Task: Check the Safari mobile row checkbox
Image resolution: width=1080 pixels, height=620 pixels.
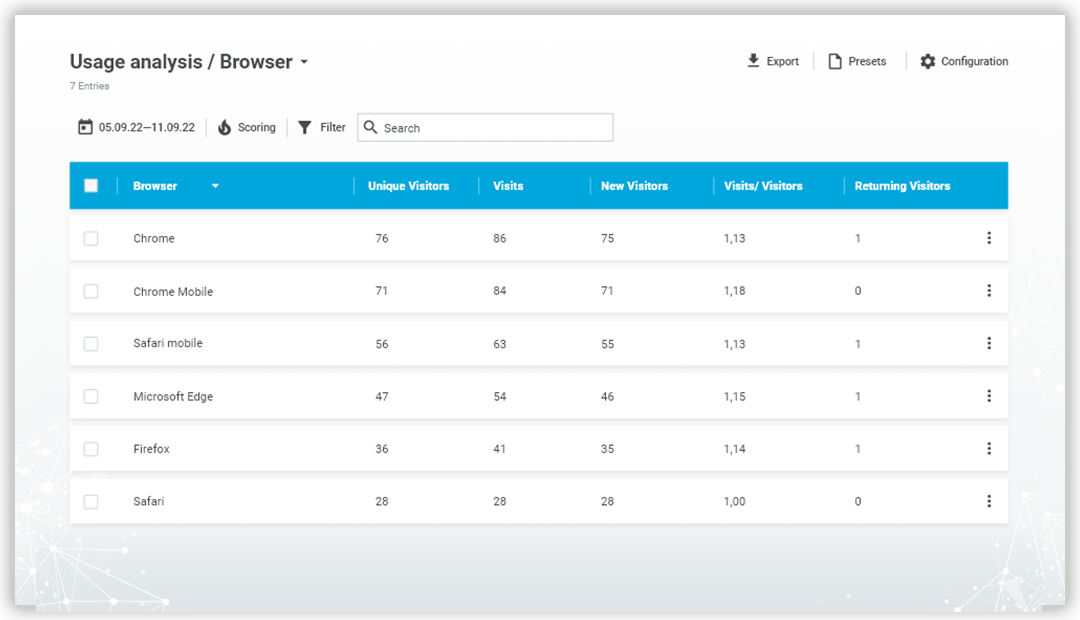Action: (x=91, y=344)
